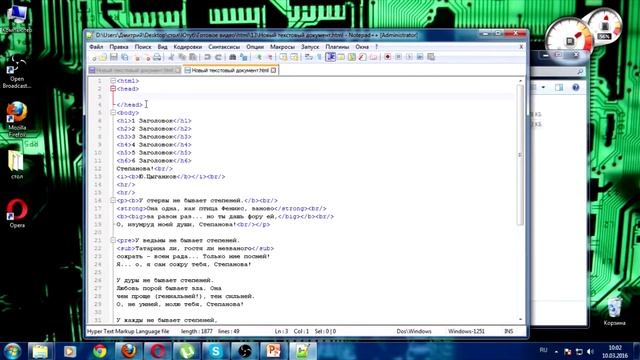640x360 pixels.
Task: Click the editor scrollbar down arrow
Action: click(x=520, y=320)
